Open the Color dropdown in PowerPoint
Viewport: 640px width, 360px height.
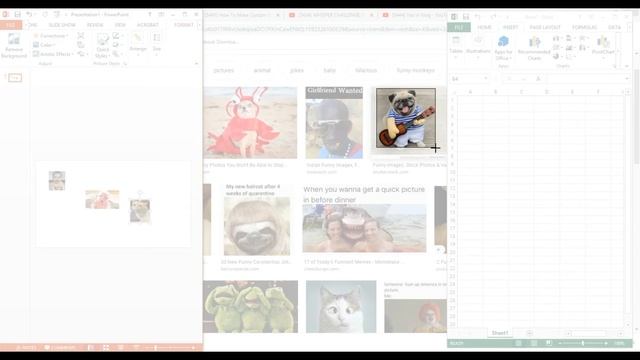click(x=44, y=45)
